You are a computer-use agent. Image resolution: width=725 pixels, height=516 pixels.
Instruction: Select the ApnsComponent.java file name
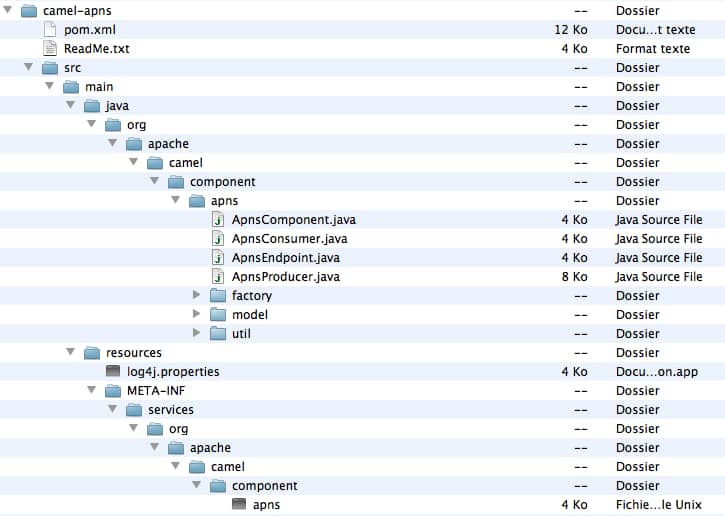click(x=294, y=220)
